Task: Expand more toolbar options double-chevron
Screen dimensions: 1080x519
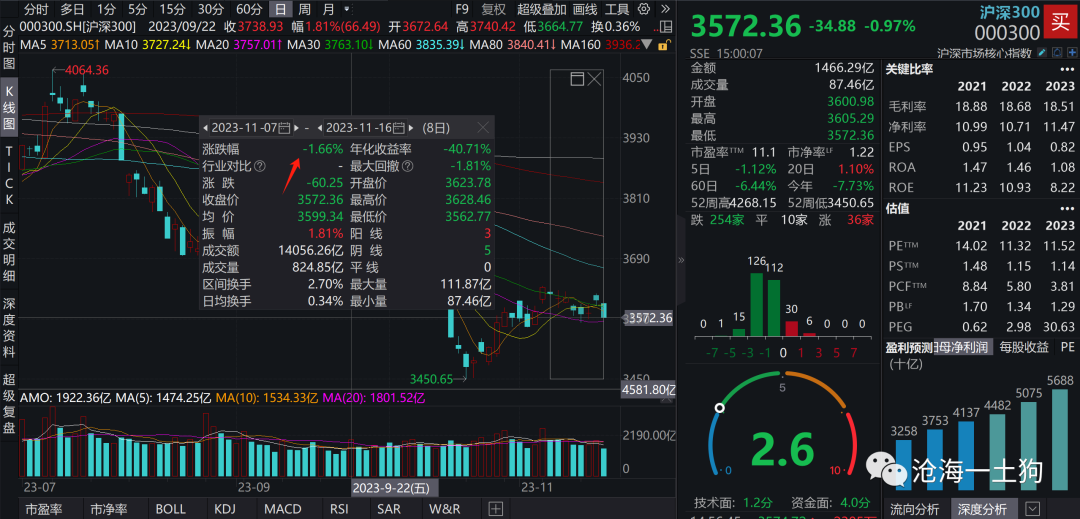Action: click(665, 9)
